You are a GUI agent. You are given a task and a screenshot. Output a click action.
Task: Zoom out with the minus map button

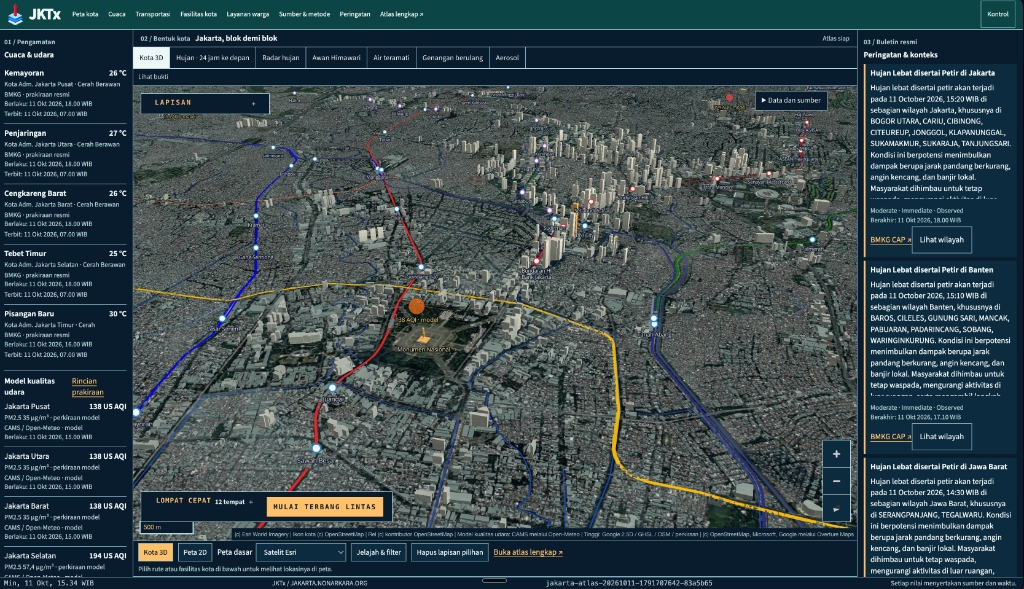836,482
